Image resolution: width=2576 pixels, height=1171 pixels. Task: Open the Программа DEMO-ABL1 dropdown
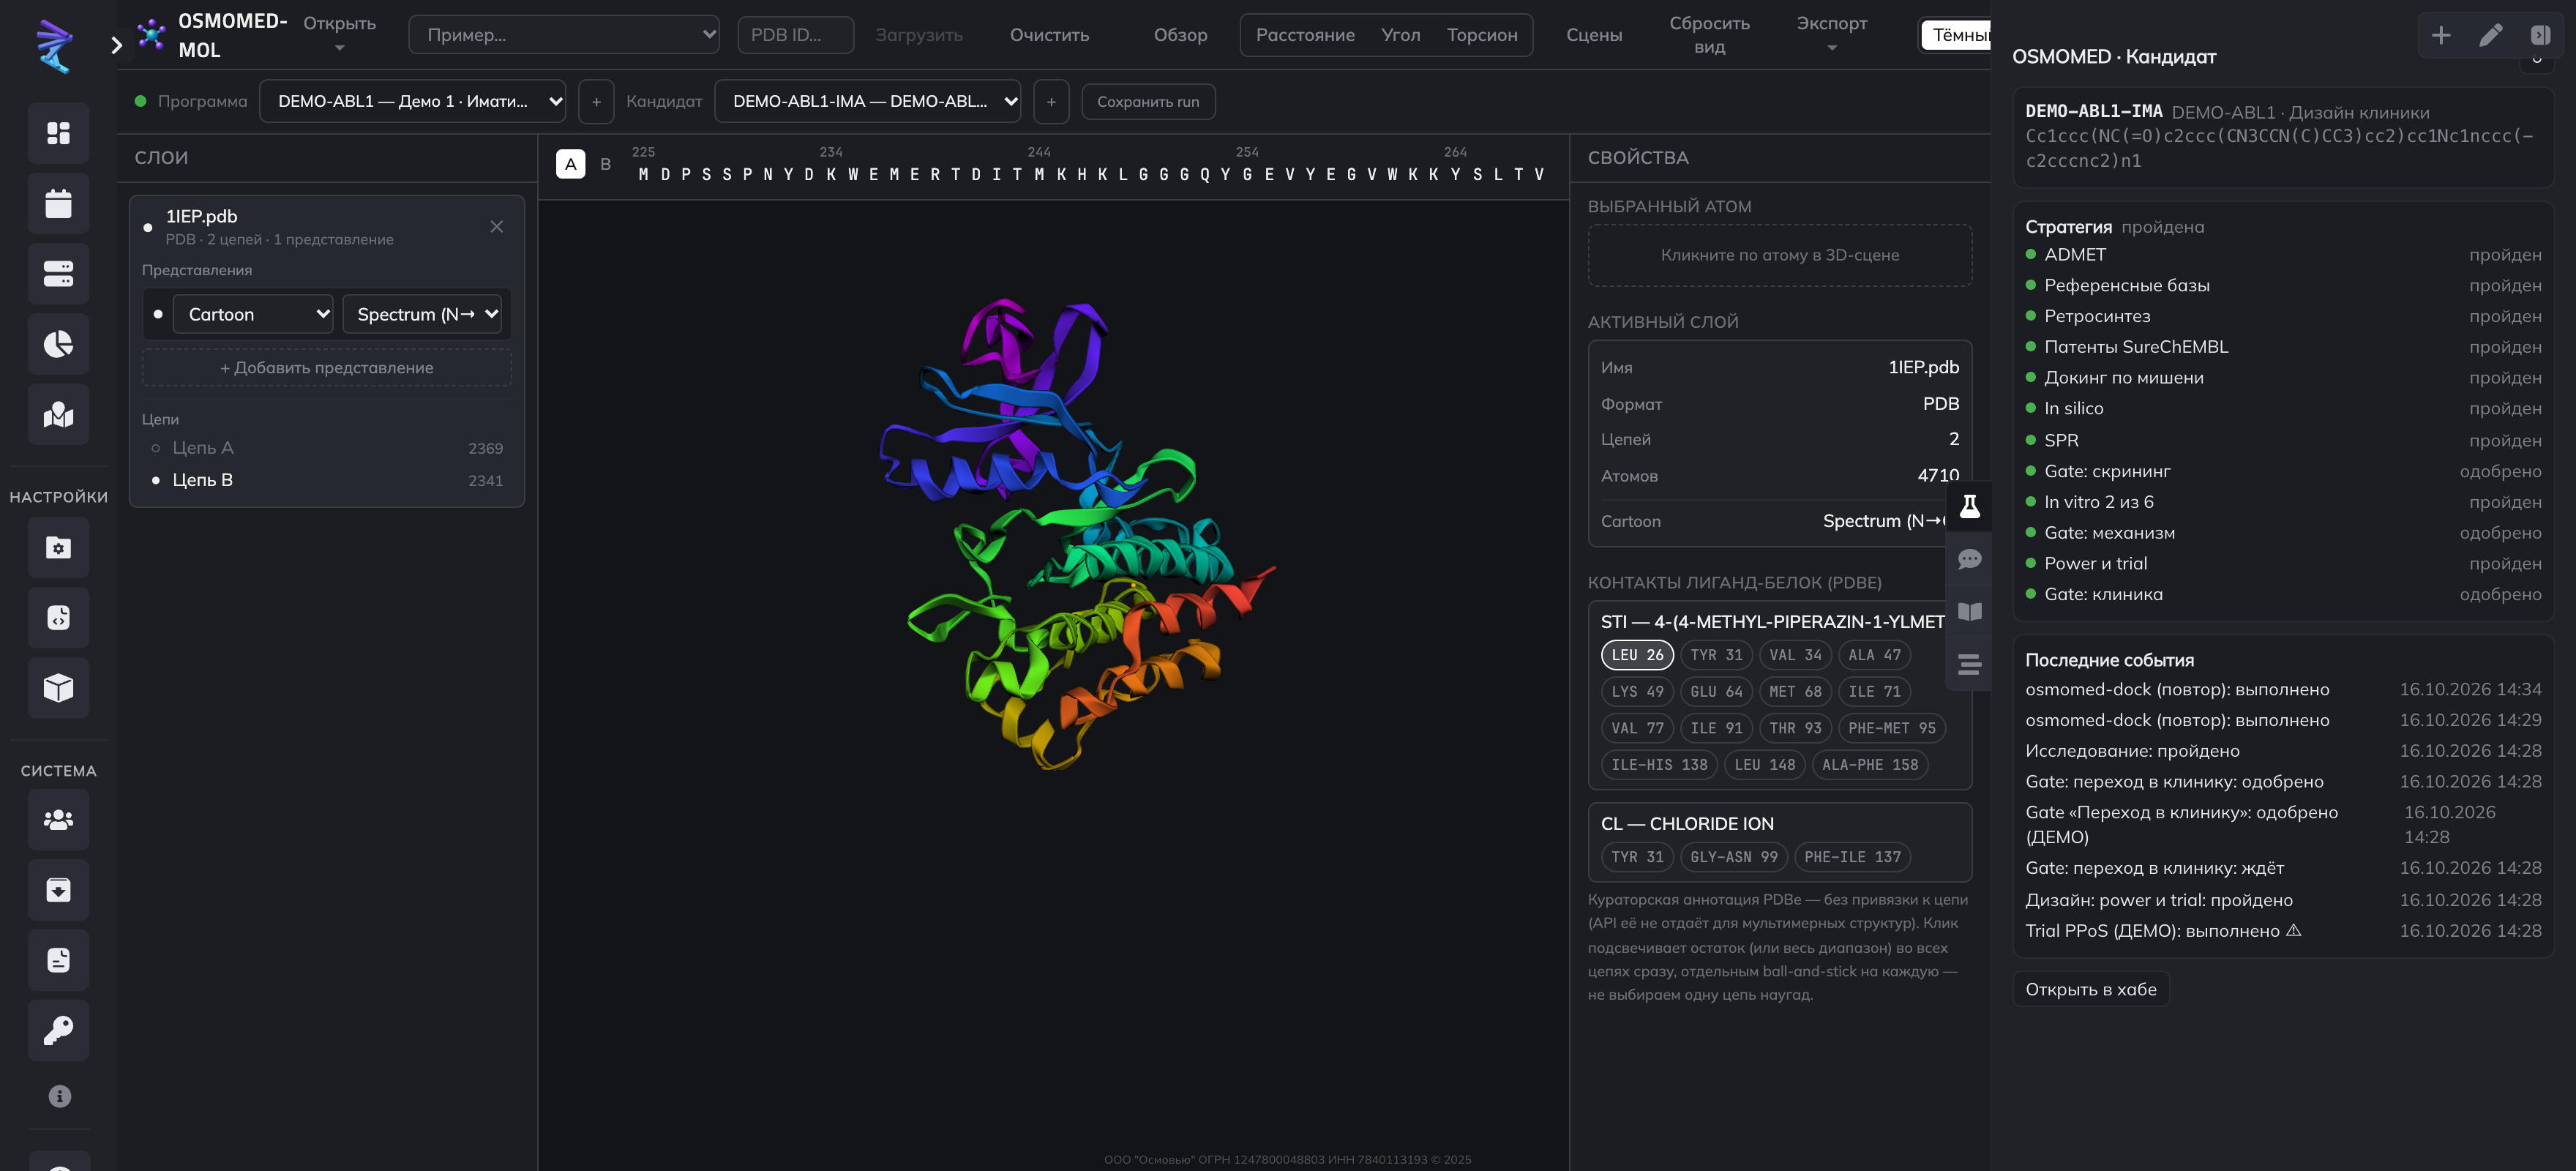[412, 101]
